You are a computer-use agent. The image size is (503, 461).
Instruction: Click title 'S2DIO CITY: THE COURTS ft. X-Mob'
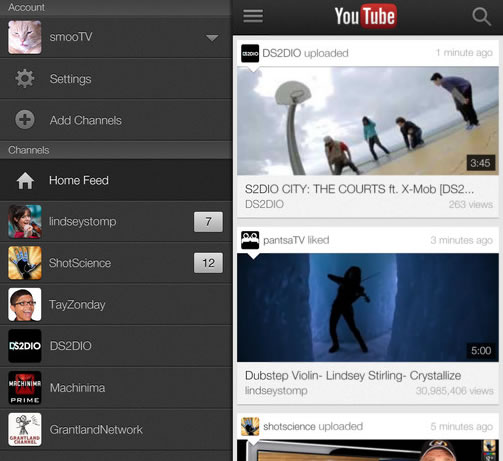359,189
